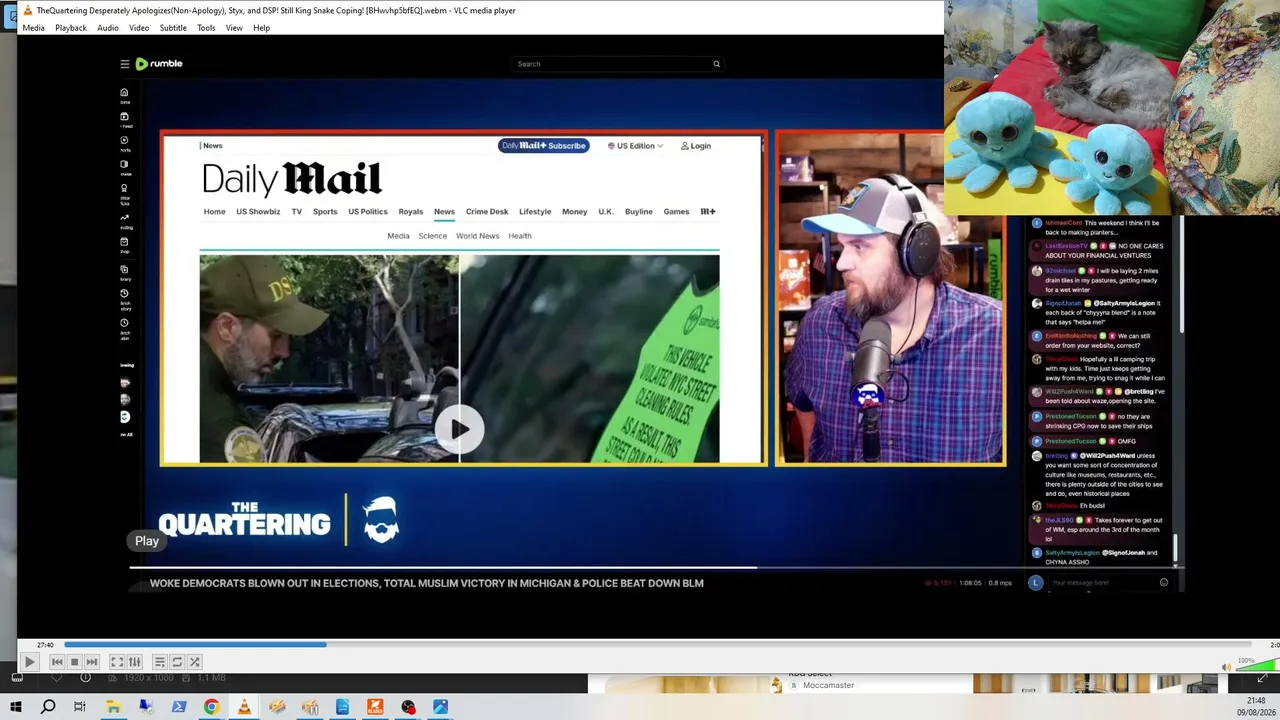Image resolution: width=1280 pixels, height=720 pixels.
Task: Open the Help menu
Action: [261, 28]
